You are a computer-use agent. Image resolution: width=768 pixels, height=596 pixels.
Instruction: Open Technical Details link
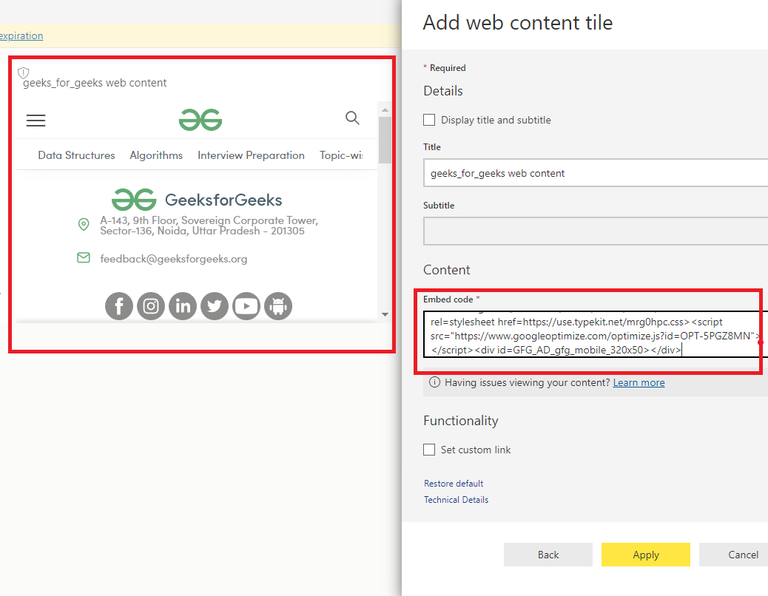pos(456,500)
